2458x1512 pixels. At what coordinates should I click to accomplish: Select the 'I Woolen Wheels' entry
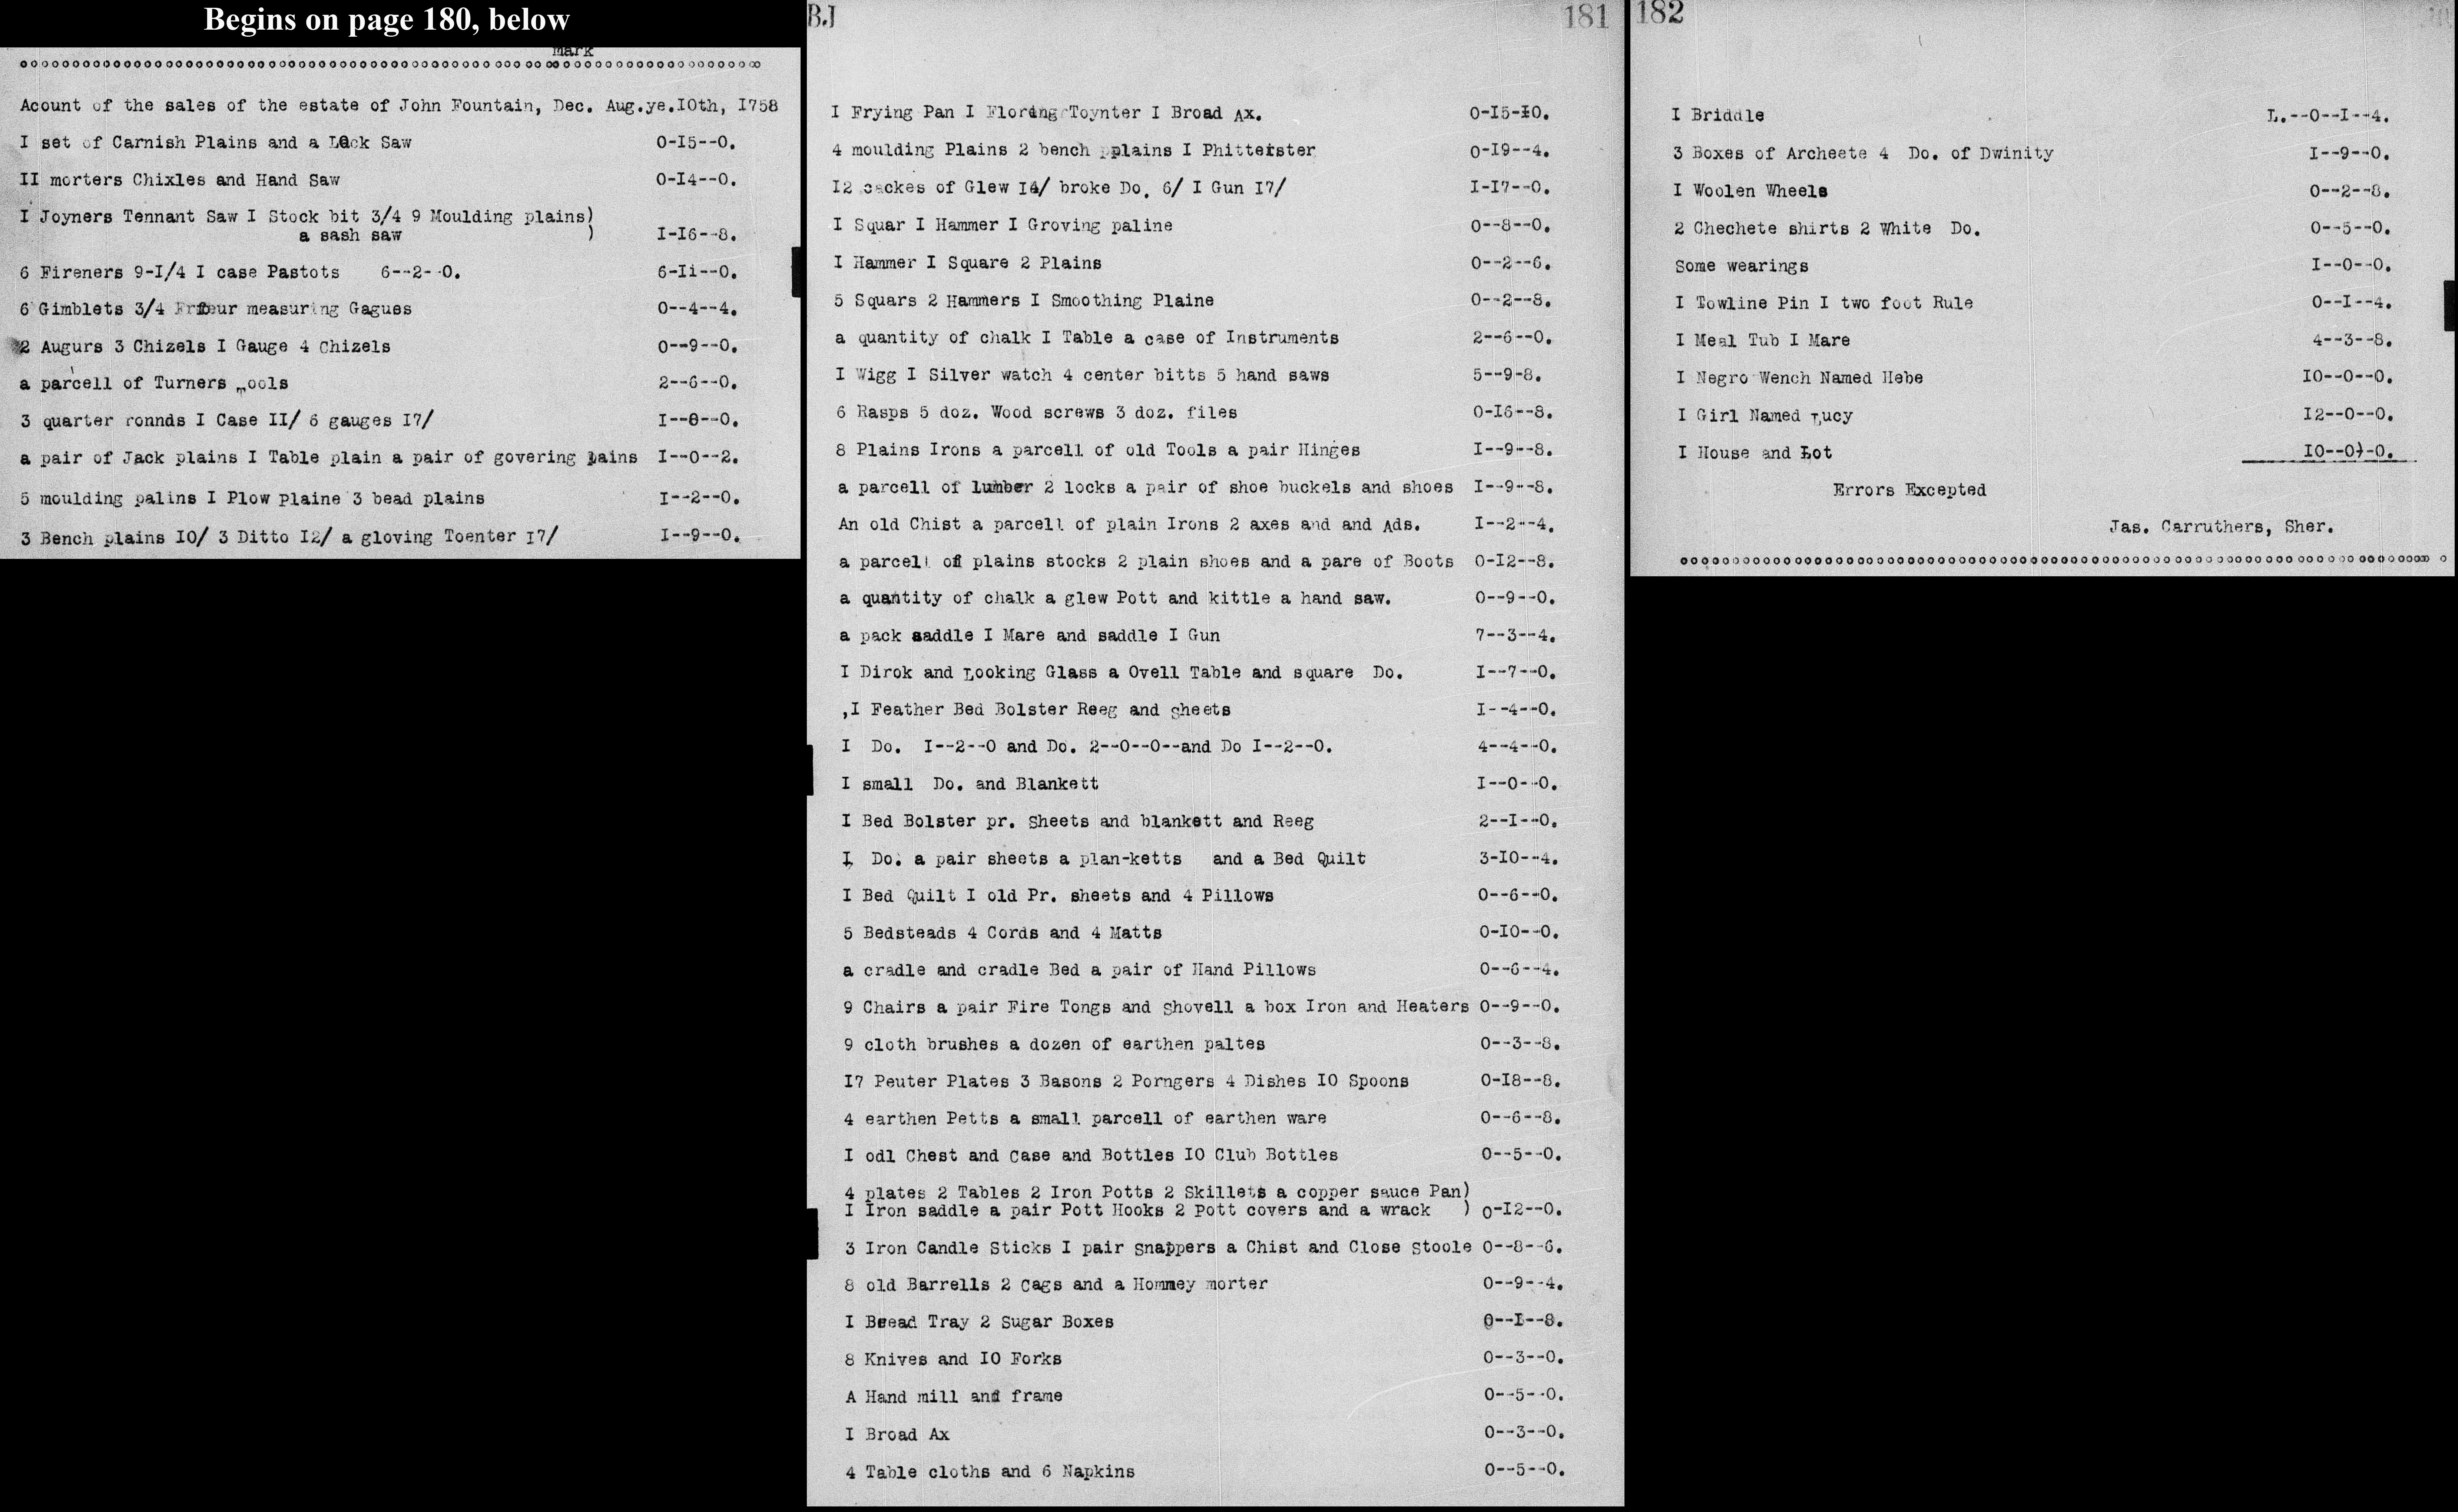[1751, 190]
